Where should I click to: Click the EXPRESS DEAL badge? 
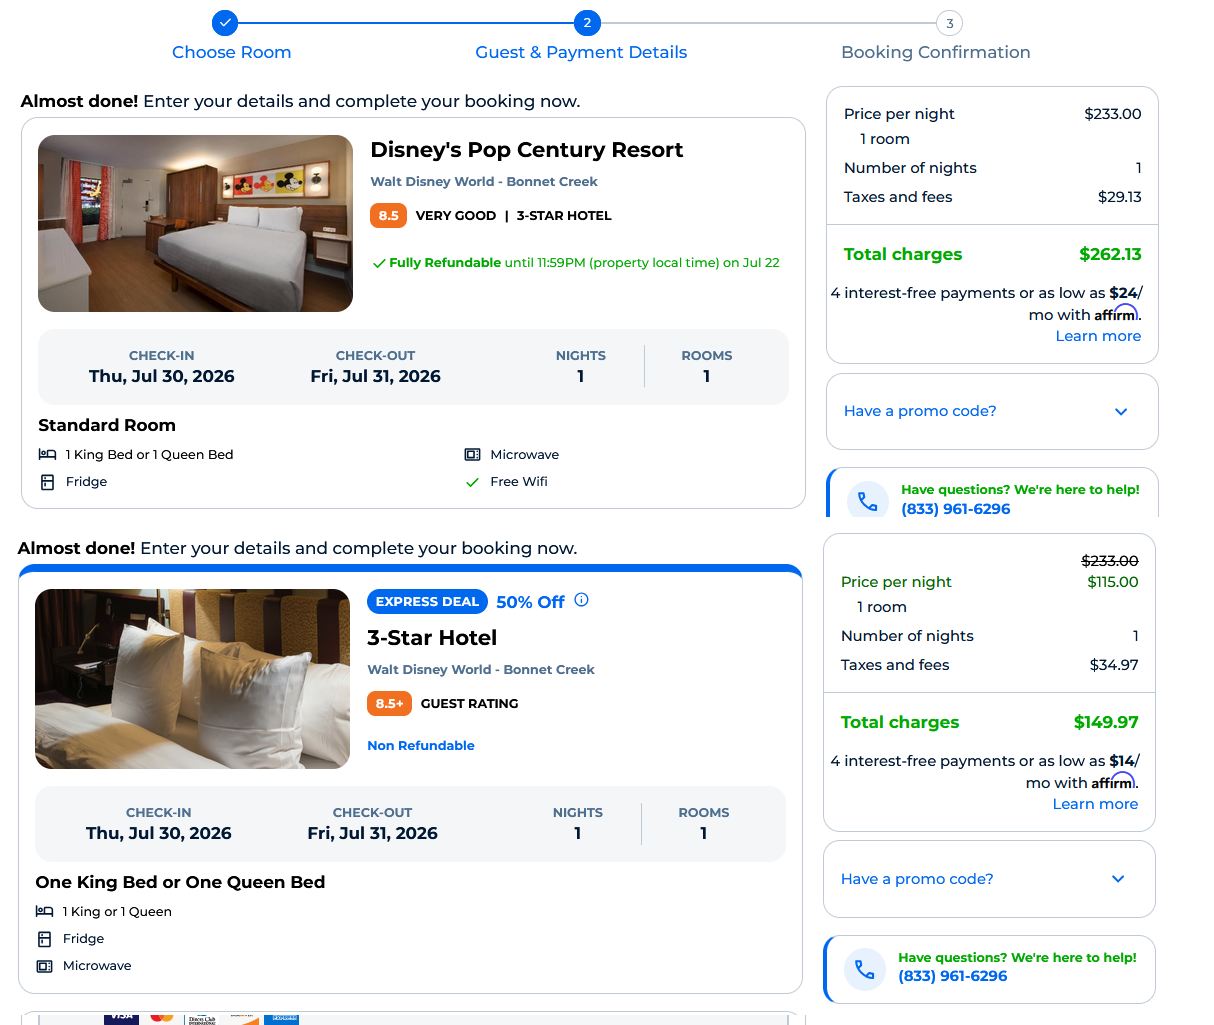point(427,601)
